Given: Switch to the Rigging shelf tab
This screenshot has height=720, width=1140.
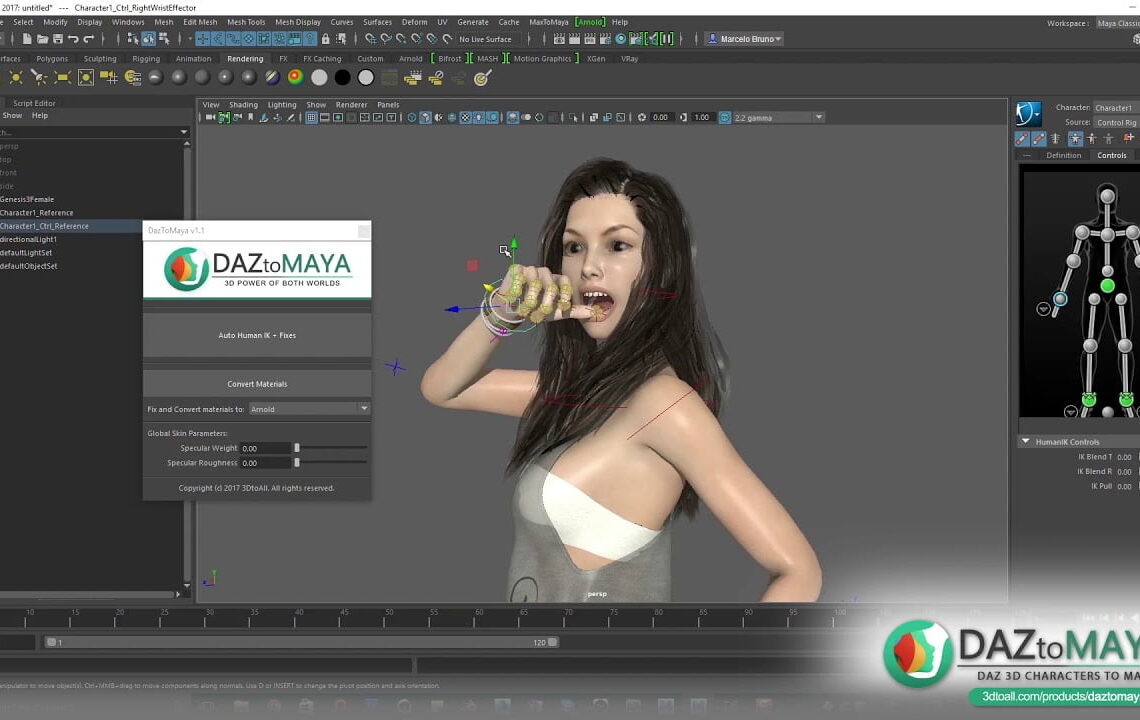Looking at the screenshot, I should [146, 59].
